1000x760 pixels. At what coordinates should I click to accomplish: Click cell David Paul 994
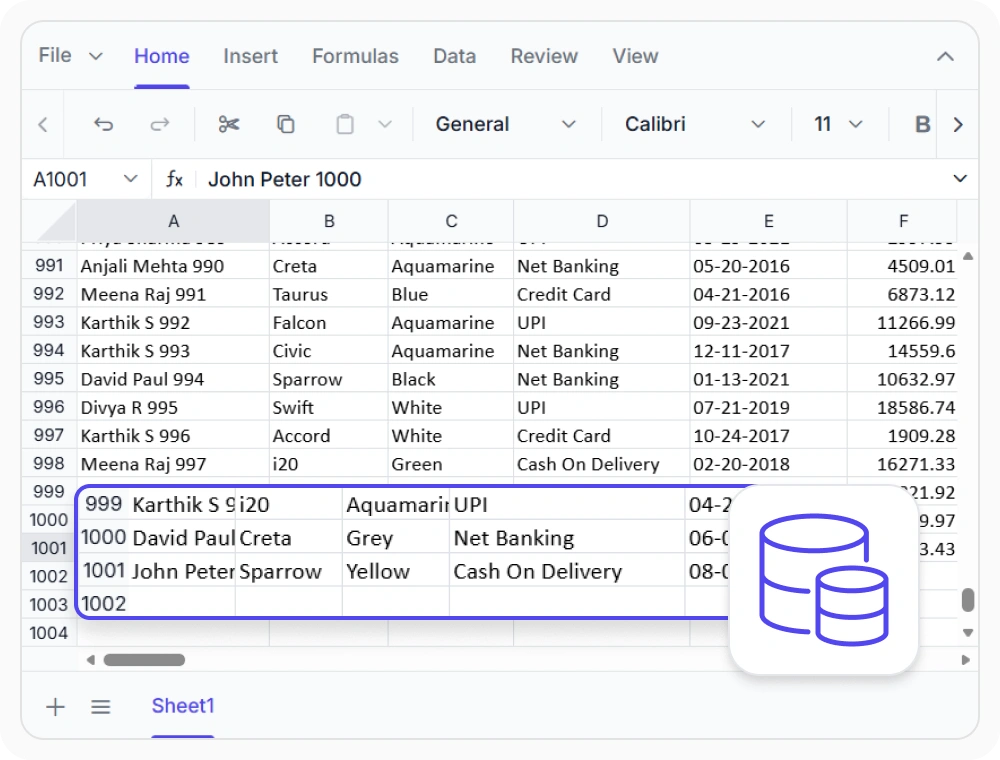click(x=173, y=379)
